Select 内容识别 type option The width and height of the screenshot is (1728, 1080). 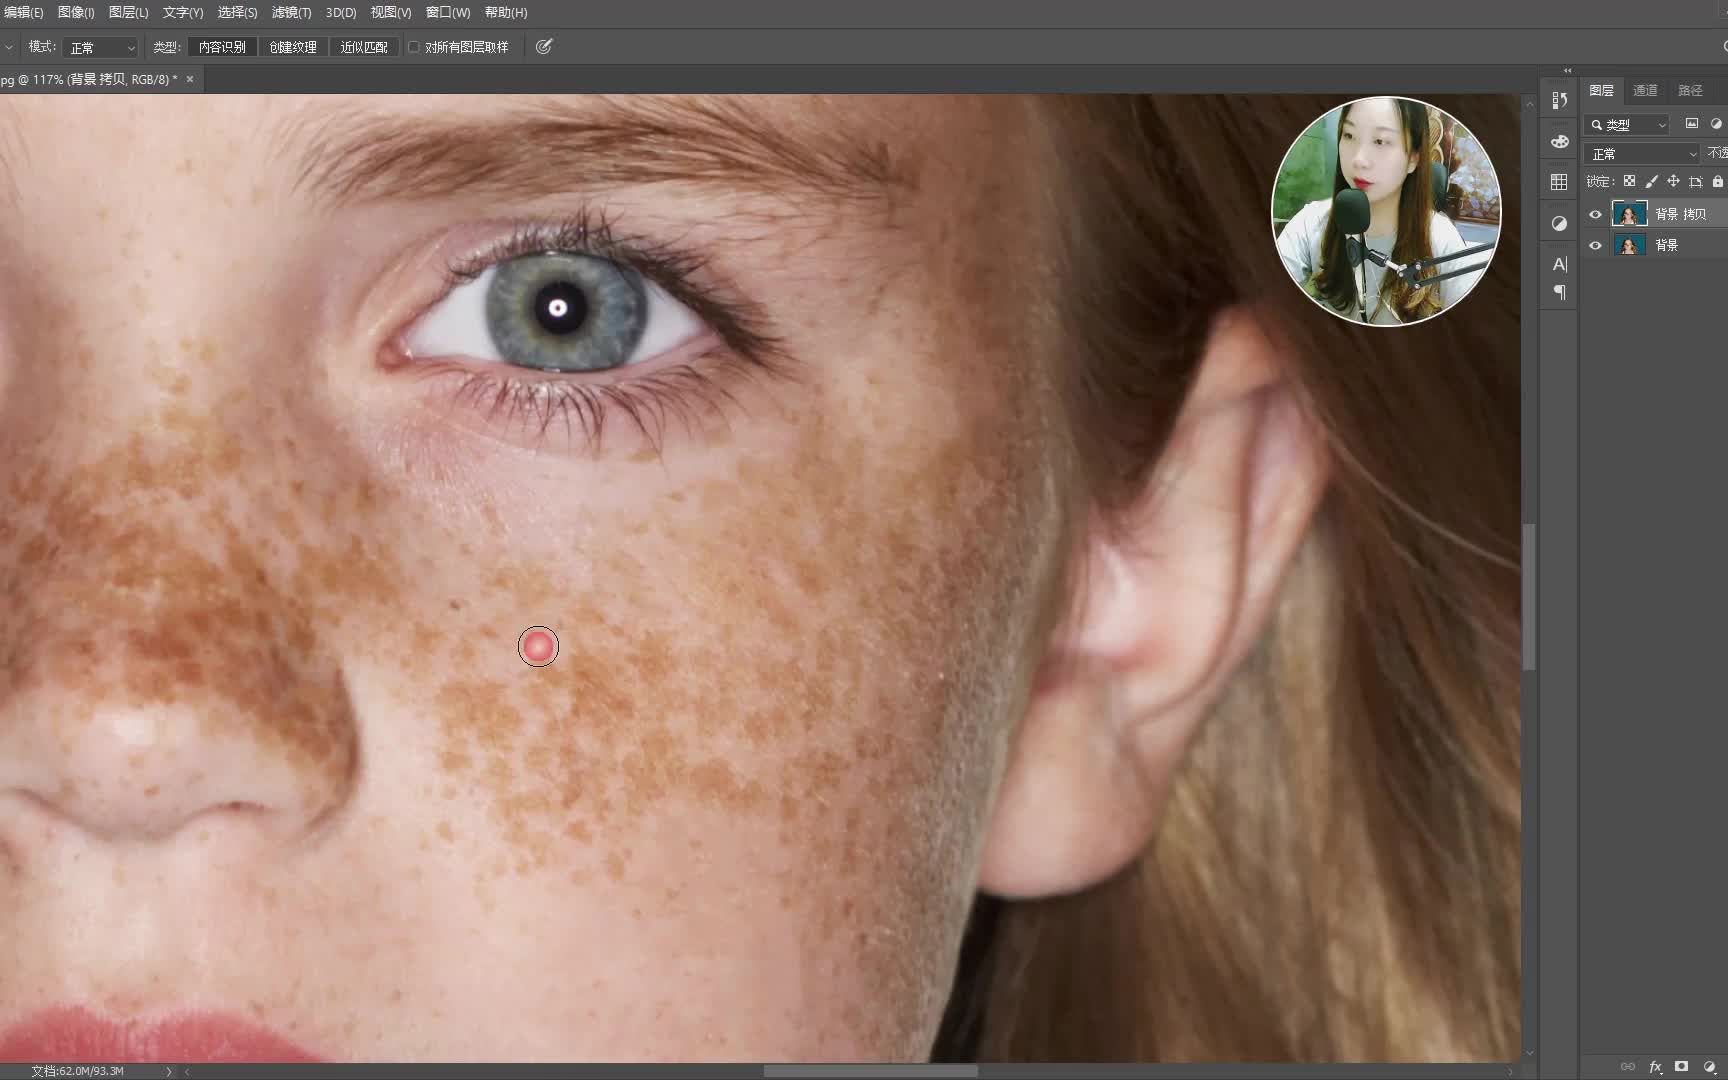pyautogui.click(x=222, y=47)
